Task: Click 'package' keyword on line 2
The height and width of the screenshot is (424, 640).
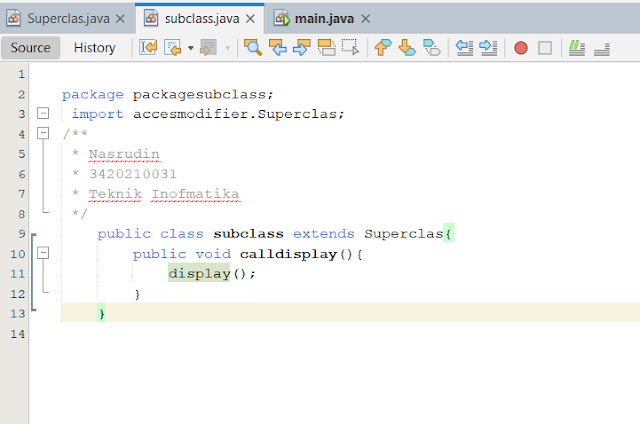Action: (93, 95)
